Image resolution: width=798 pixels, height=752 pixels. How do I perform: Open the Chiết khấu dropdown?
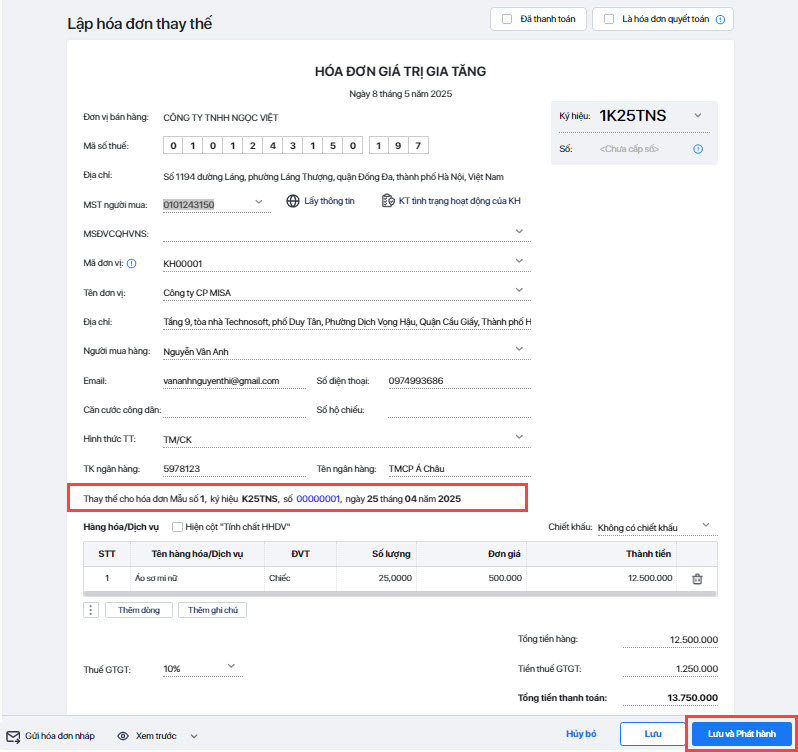point(706,525)
